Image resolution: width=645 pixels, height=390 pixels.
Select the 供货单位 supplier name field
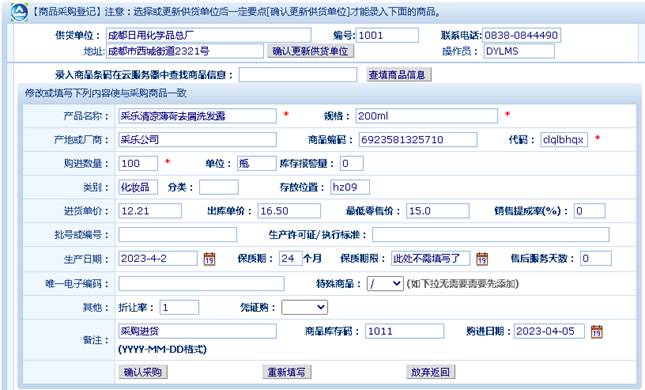(209, 35)
